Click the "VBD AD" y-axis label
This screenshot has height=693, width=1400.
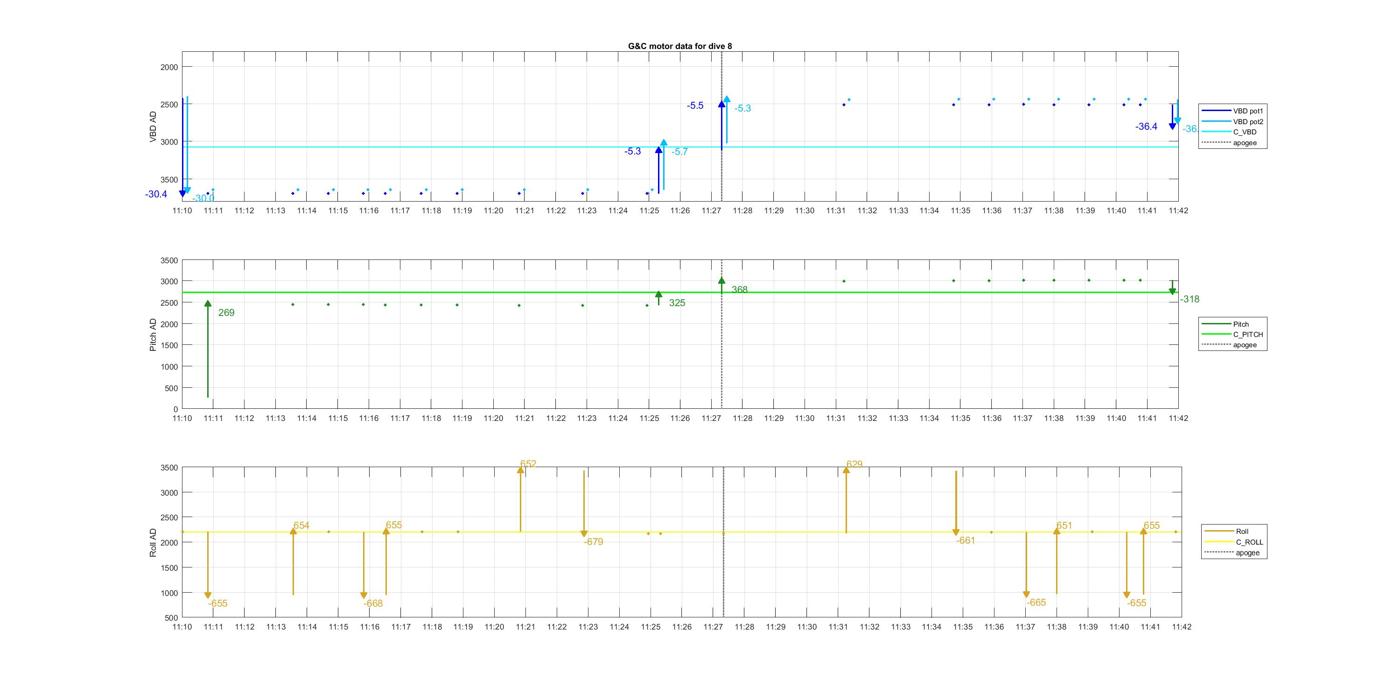tap(154, 126)
